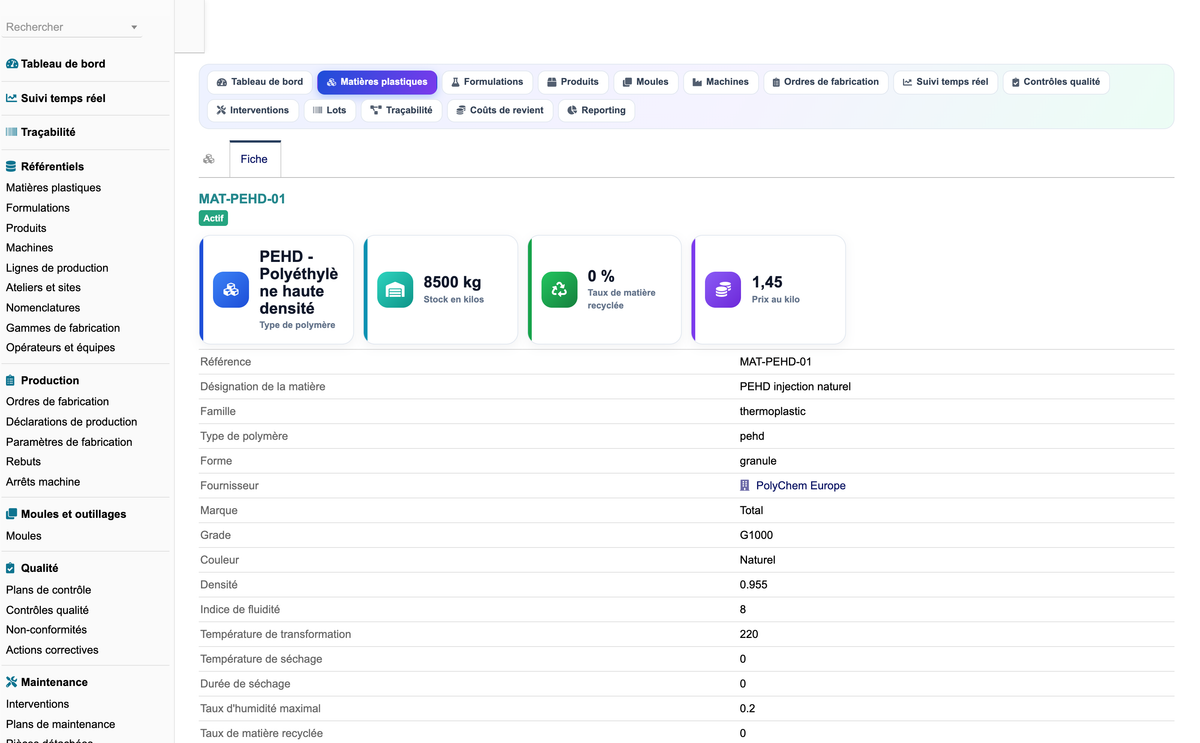The height and width of the screenshot is (743, 1200).
Task: Open Déclarations de production in sidebar
Action: [72, 422]
